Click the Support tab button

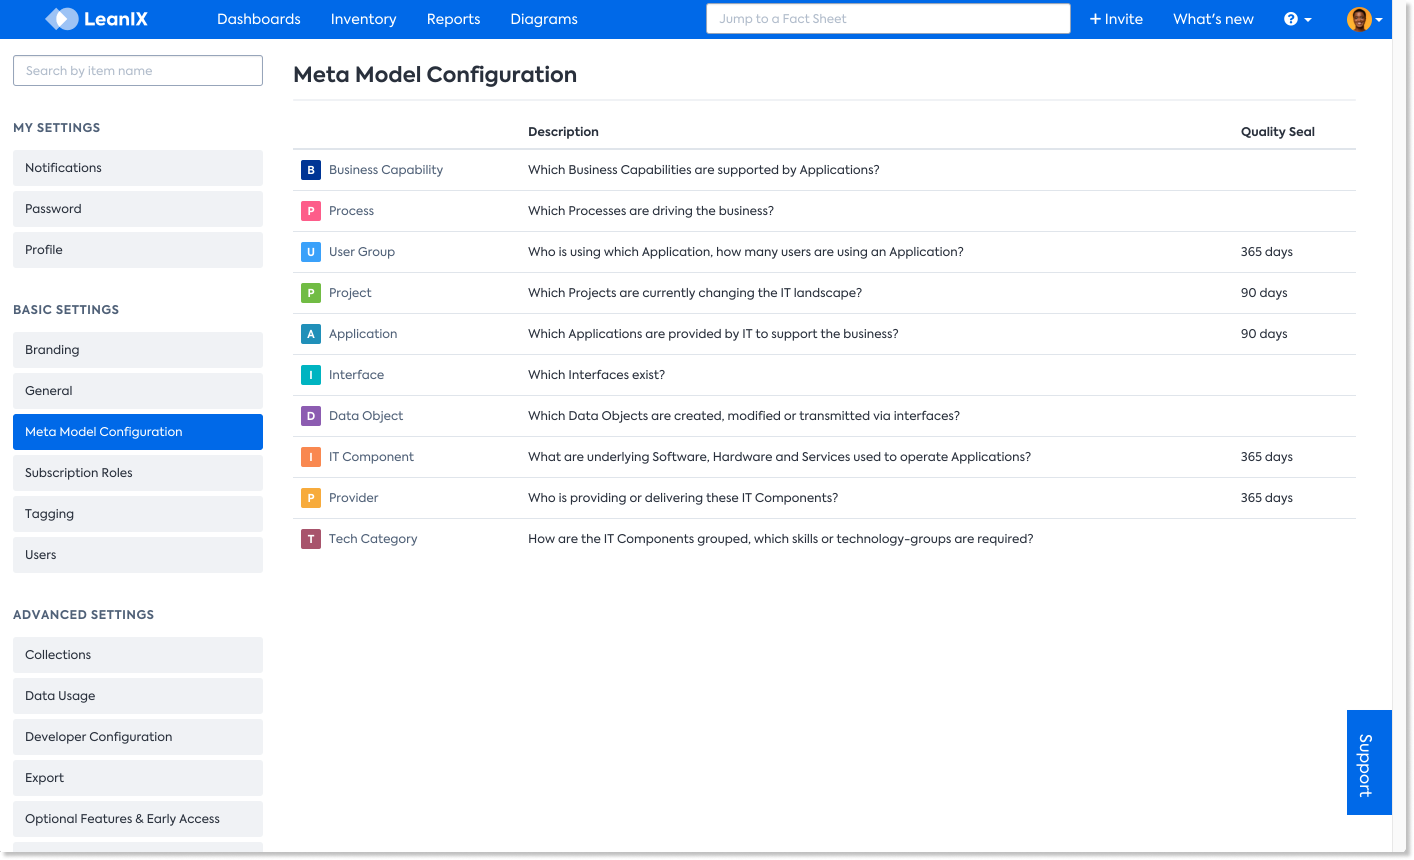point(1369,763)
